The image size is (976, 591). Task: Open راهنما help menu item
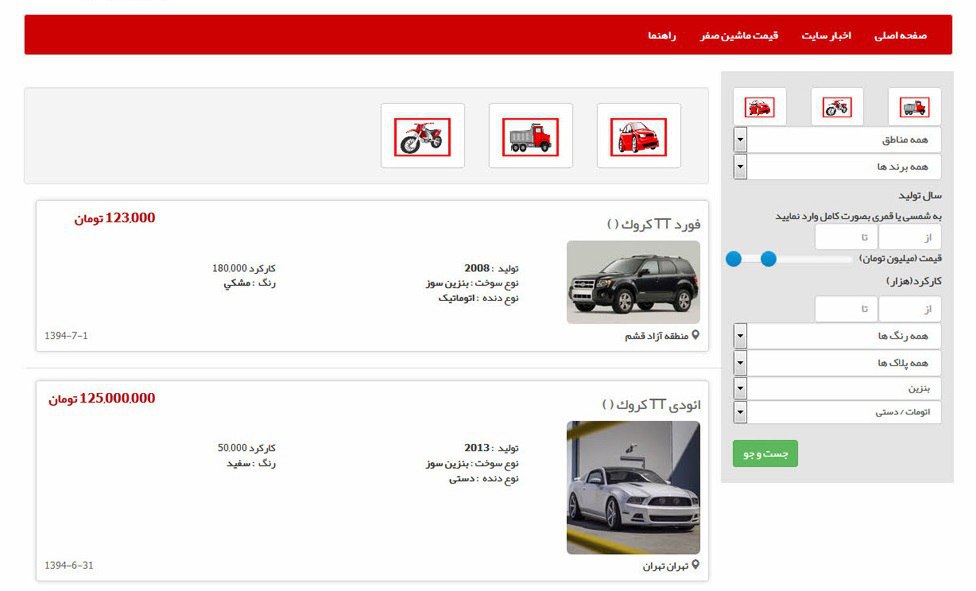click(x=662, y=35)
